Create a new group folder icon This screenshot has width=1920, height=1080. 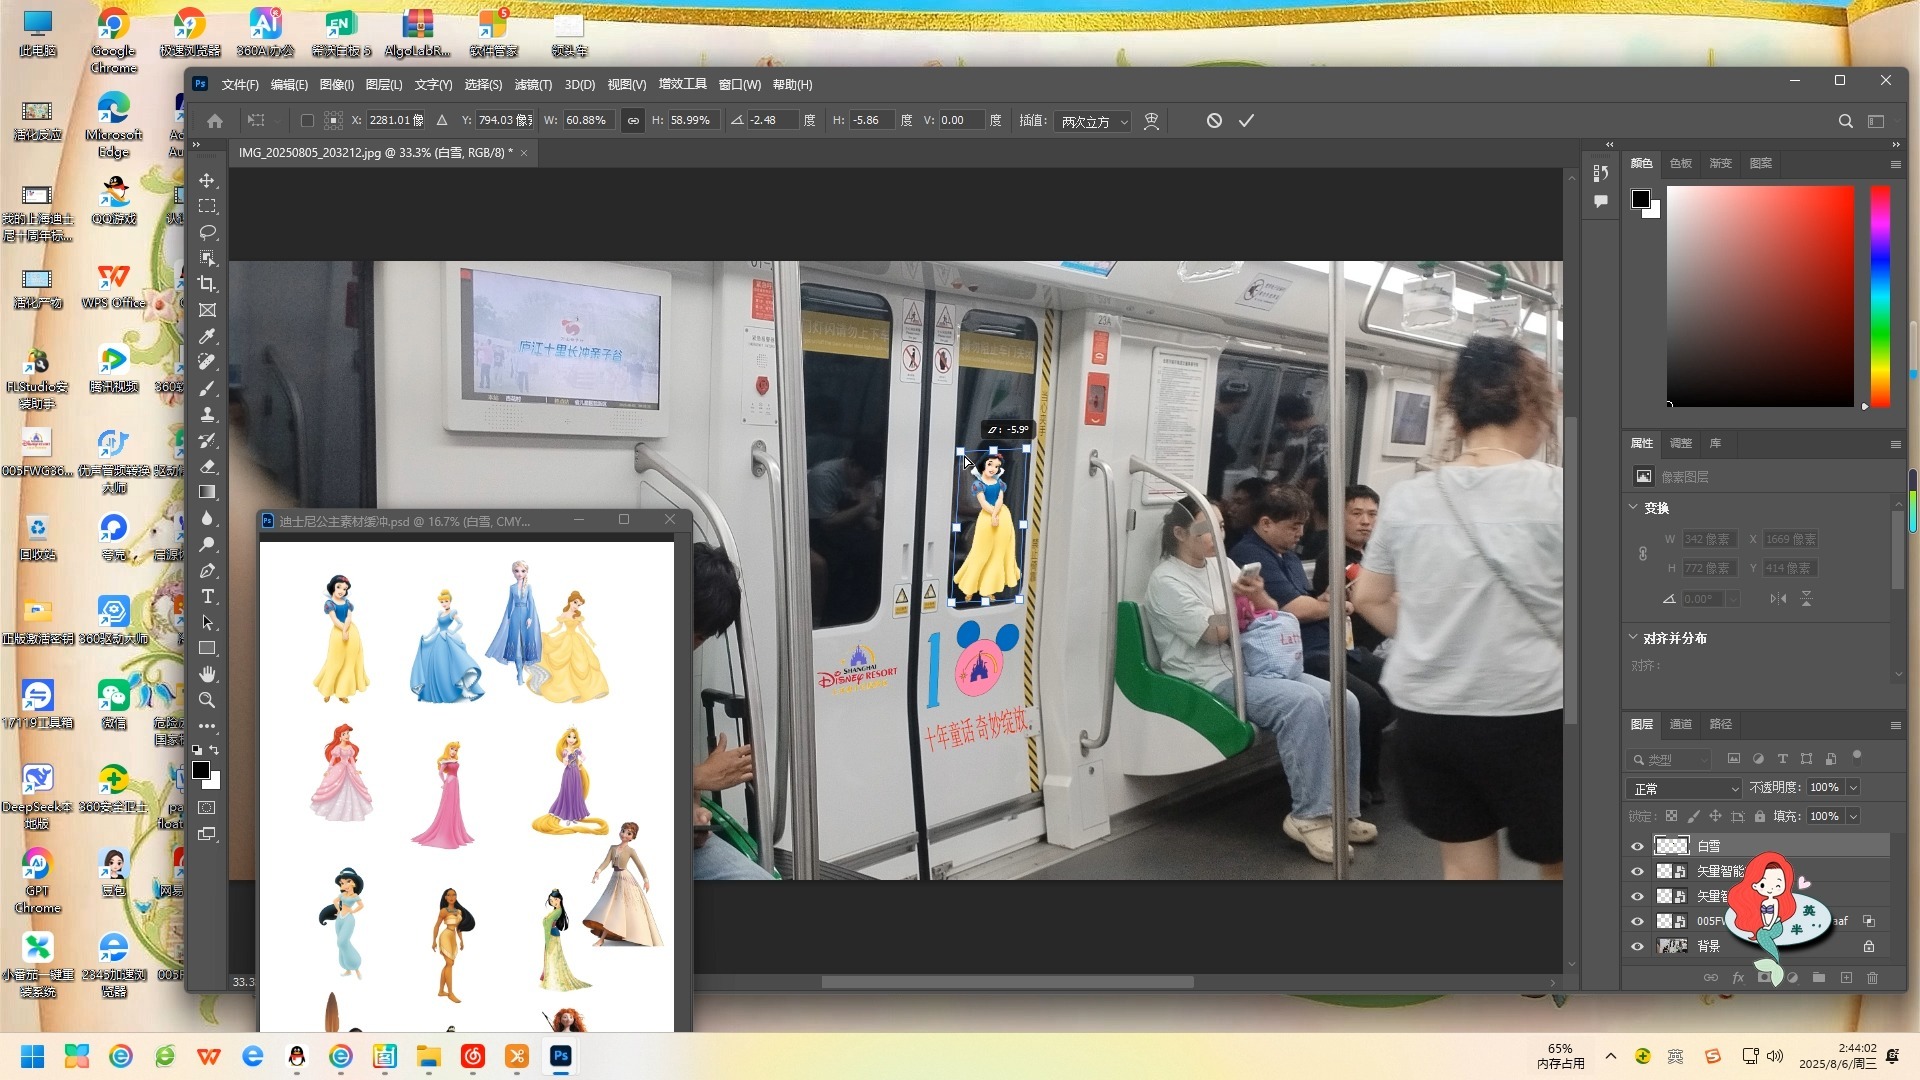click(x=1819, y=977)
